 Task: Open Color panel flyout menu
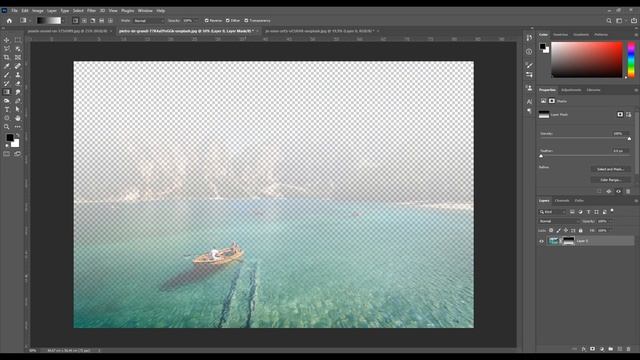(x=636, y=35)
